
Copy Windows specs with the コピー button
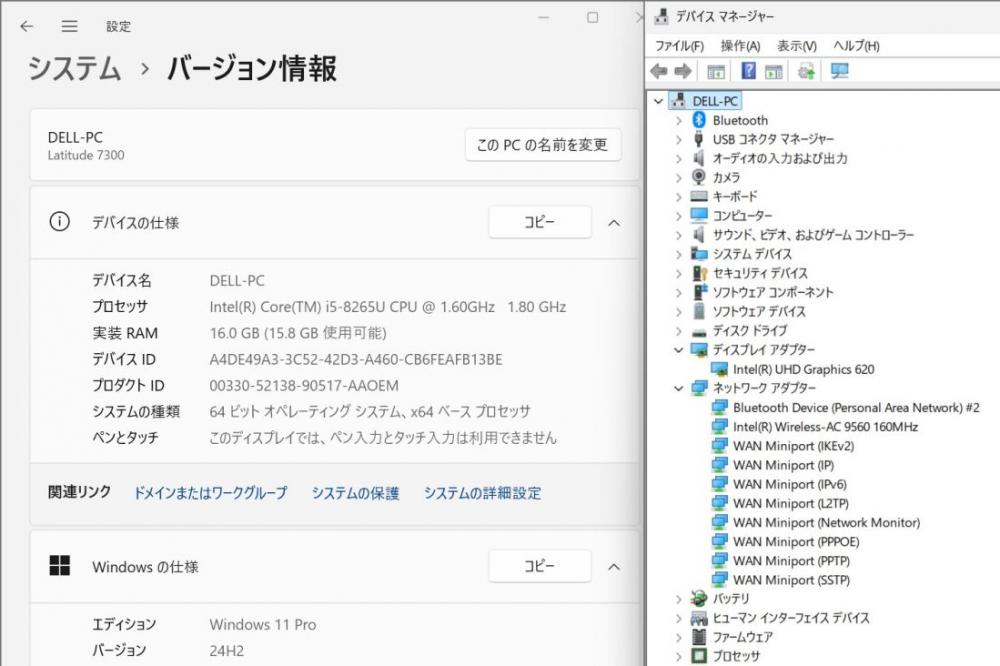[x=540, y=566]
